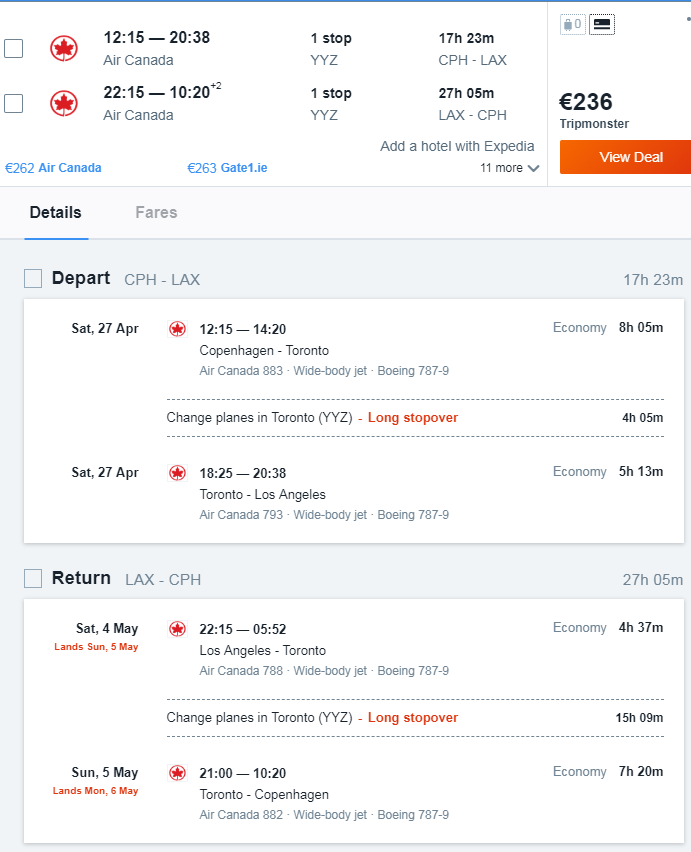691x852 pixels.
Task: Click the carry-on bag count icon
Action: tap(573, 24)
